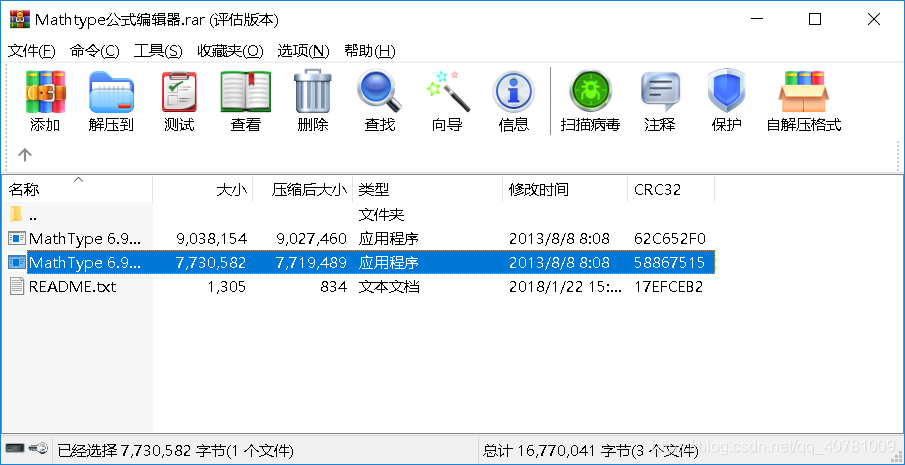This screenshot has width=905, height=465.
Task: Click the status text 已经选择 7,730,582 字节
Action: tap(175, 450)
